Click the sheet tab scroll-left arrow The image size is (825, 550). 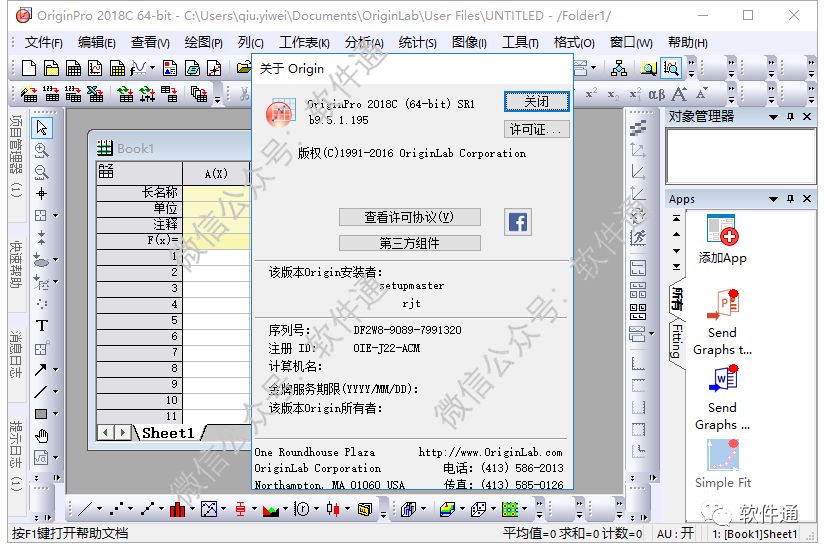coord(106,433)
